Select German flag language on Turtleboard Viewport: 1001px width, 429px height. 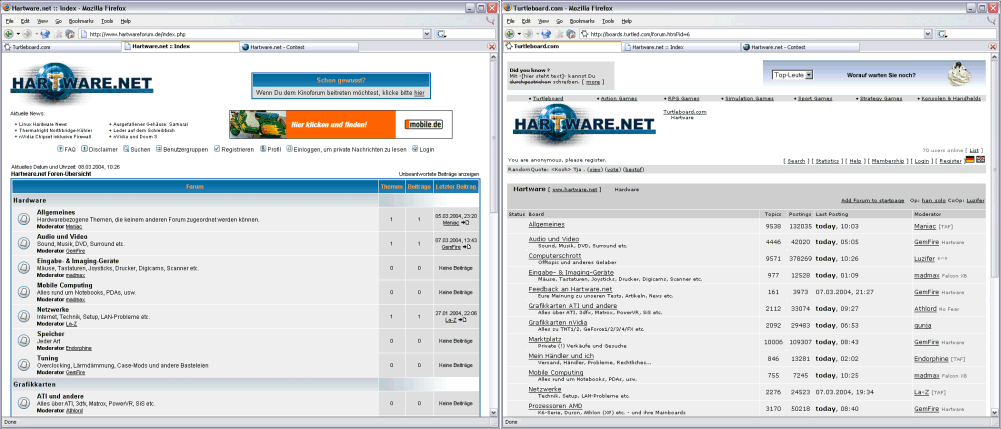(x=970, y=160)
